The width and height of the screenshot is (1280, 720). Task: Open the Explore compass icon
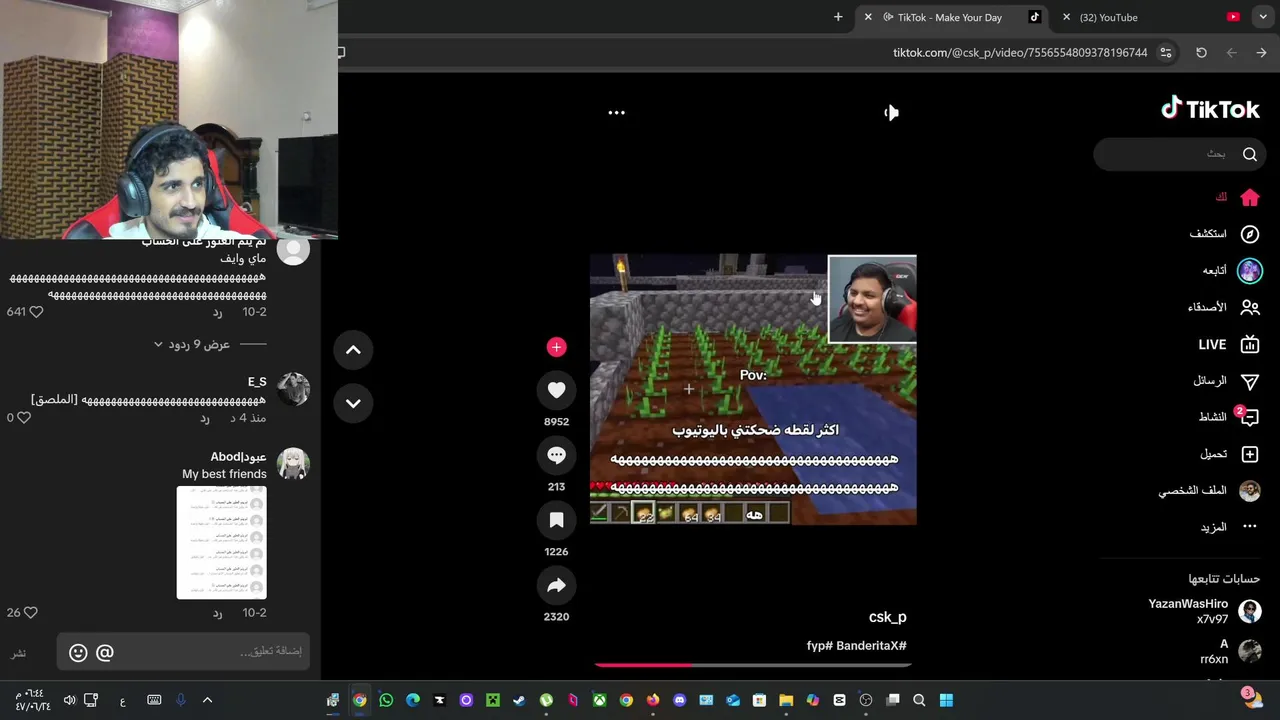coord(1249,234)
